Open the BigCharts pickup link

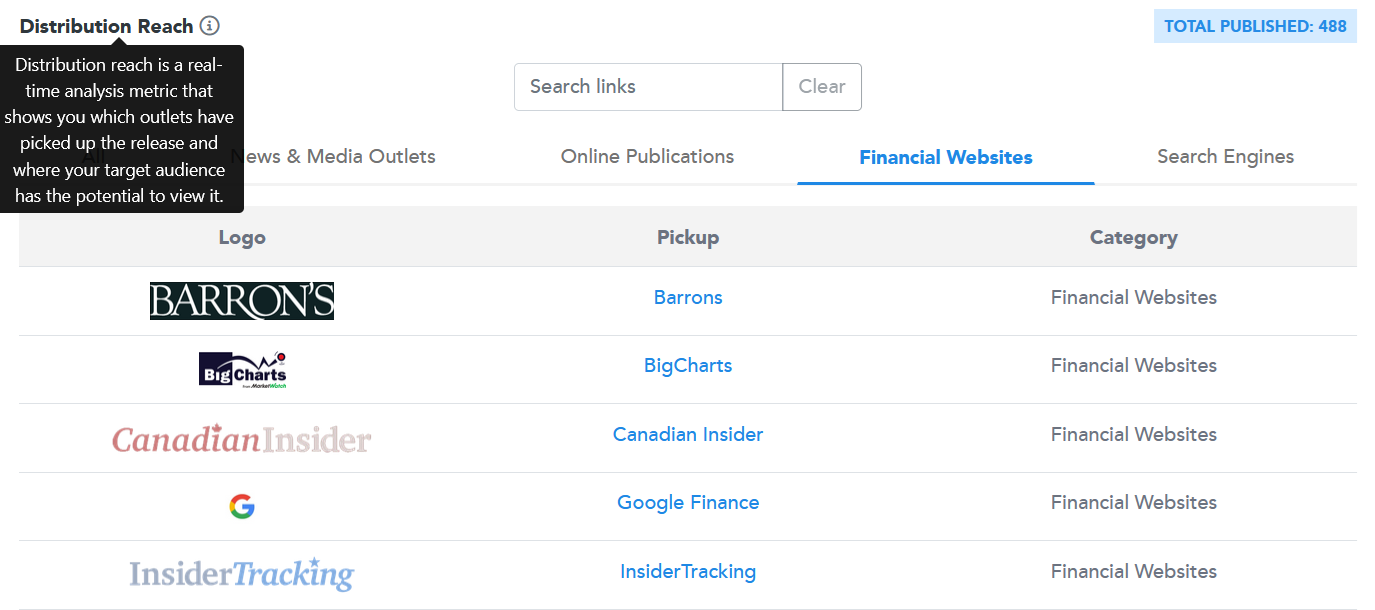point(688,366)
